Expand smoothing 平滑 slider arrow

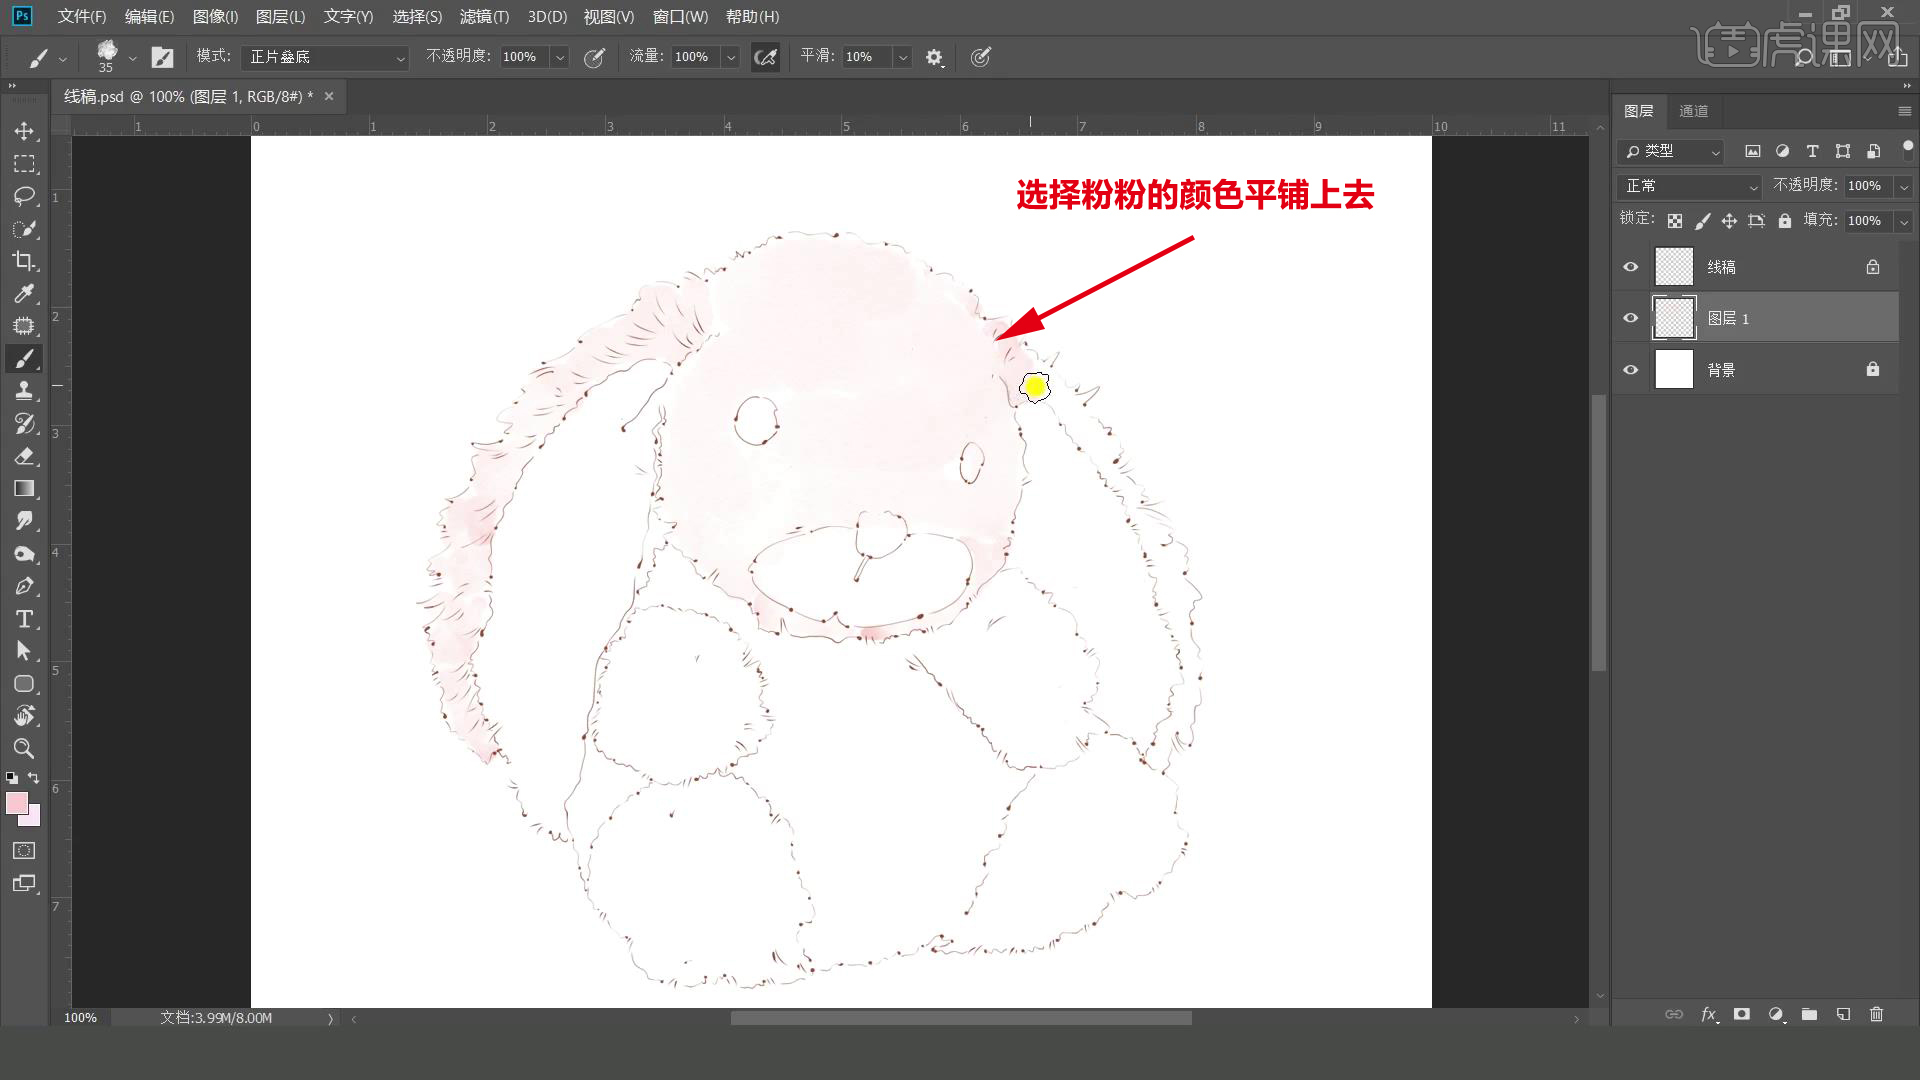pyautogui.click(x=903, y=57)
